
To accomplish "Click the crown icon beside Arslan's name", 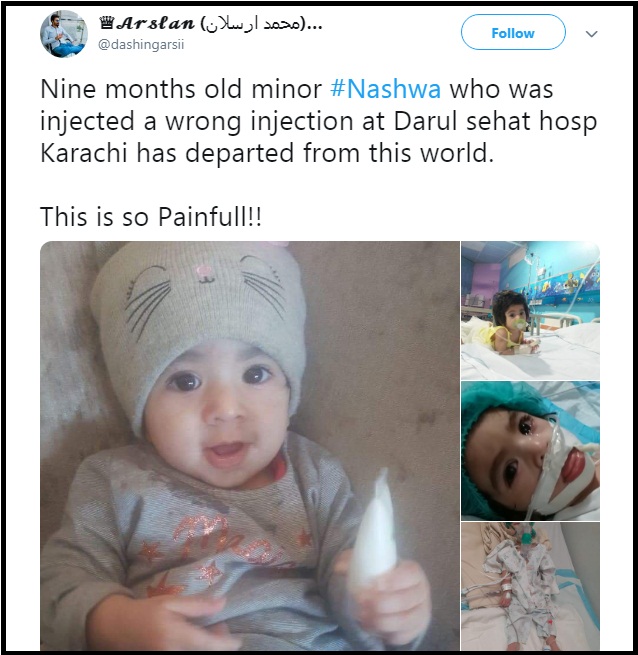I will 108,23.
